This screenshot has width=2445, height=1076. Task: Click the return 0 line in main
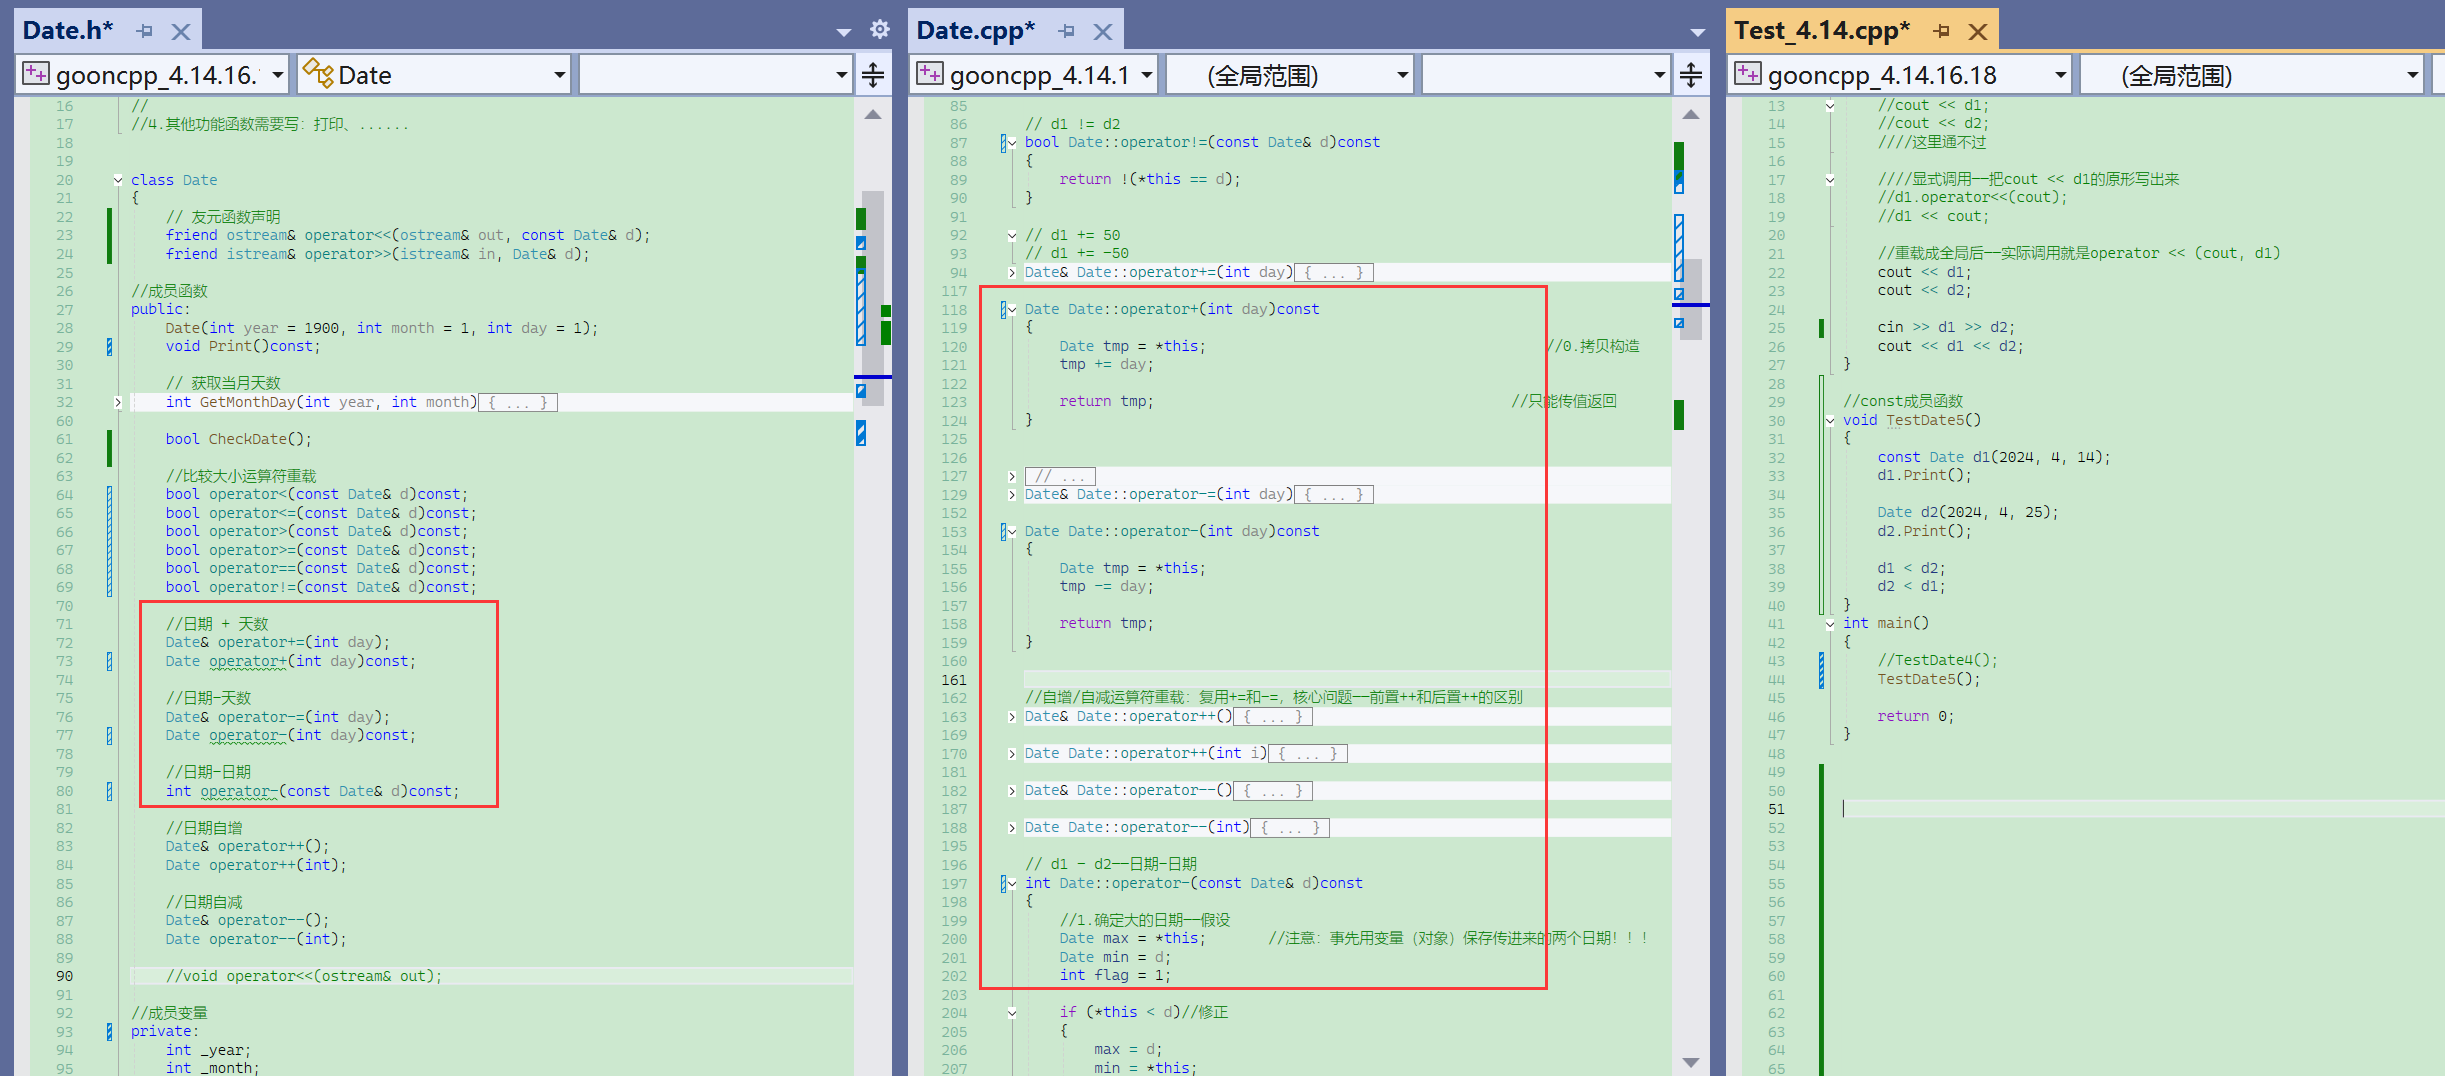point(1915,716)
